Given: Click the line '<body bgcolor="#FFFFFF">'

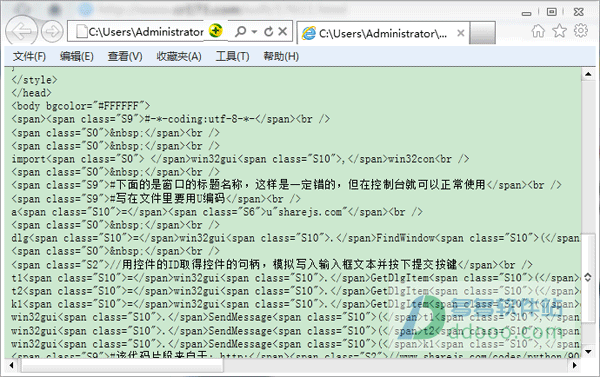Looking at the screenshot, I should (x=81, y=106).
